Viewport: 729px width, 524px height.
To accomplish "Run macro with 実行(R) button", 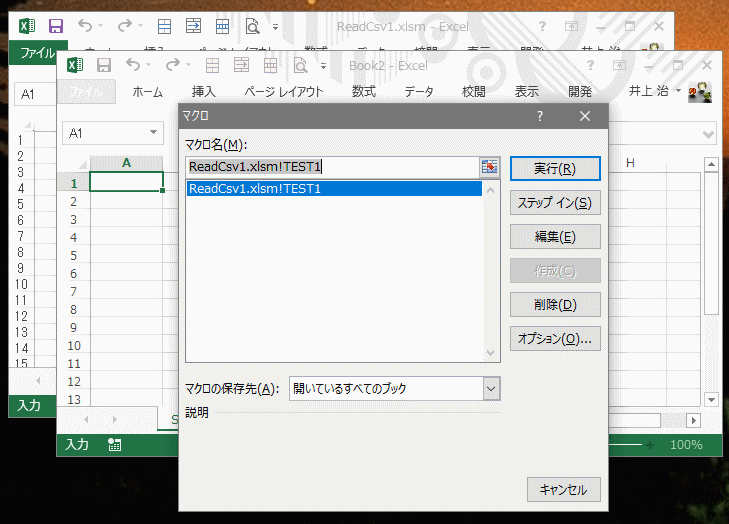I will [x=555, y=168].
